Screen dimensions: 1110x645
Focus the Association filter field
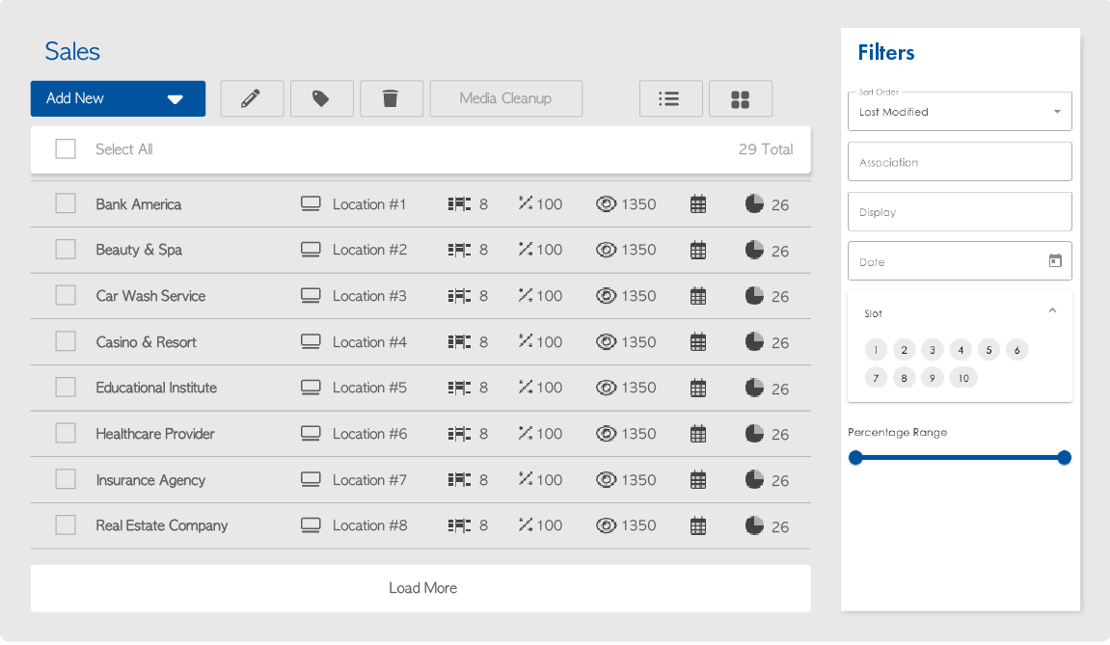coord(959,162)
